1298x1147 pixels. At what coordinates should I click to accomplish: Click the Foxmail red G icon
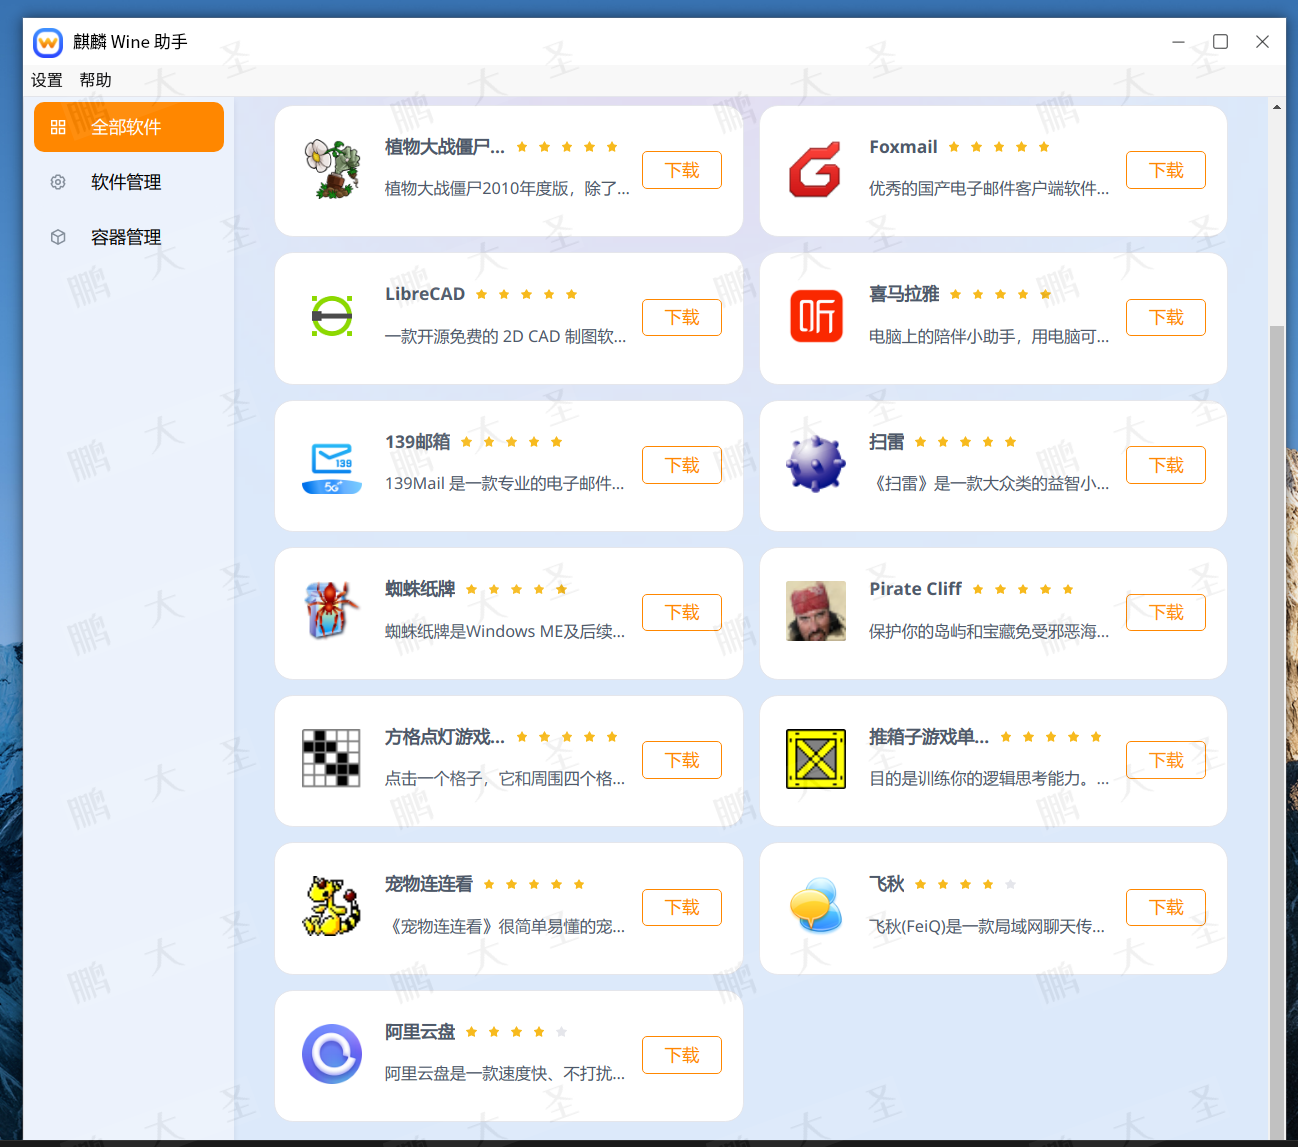815,170
